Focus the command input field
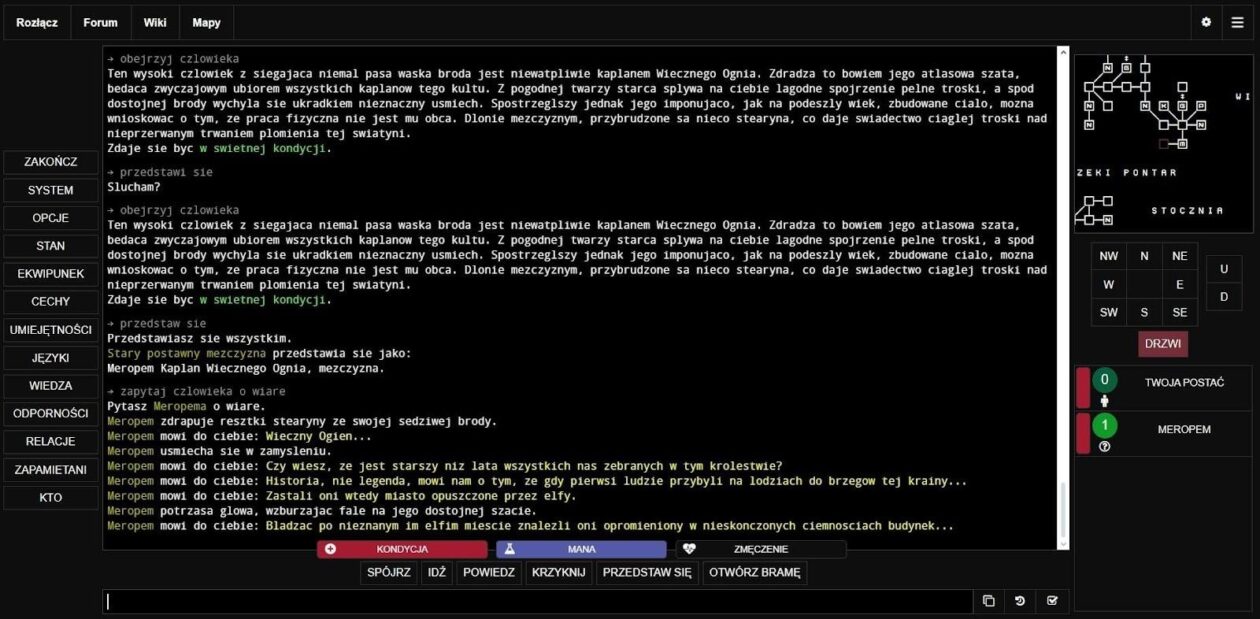The width and height of the screenshot is (1260, 619). pyautogui.click(x=538, y=601)
